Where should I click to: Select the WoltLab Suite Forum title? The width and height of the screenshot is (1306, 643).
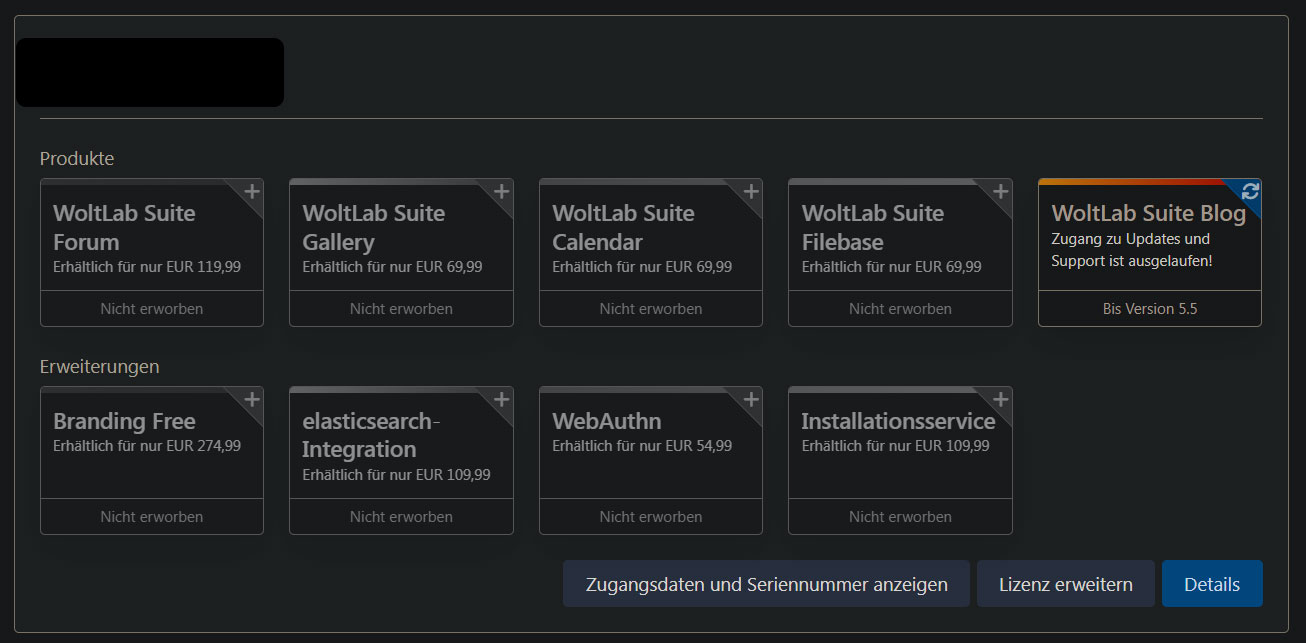point(124,227)
